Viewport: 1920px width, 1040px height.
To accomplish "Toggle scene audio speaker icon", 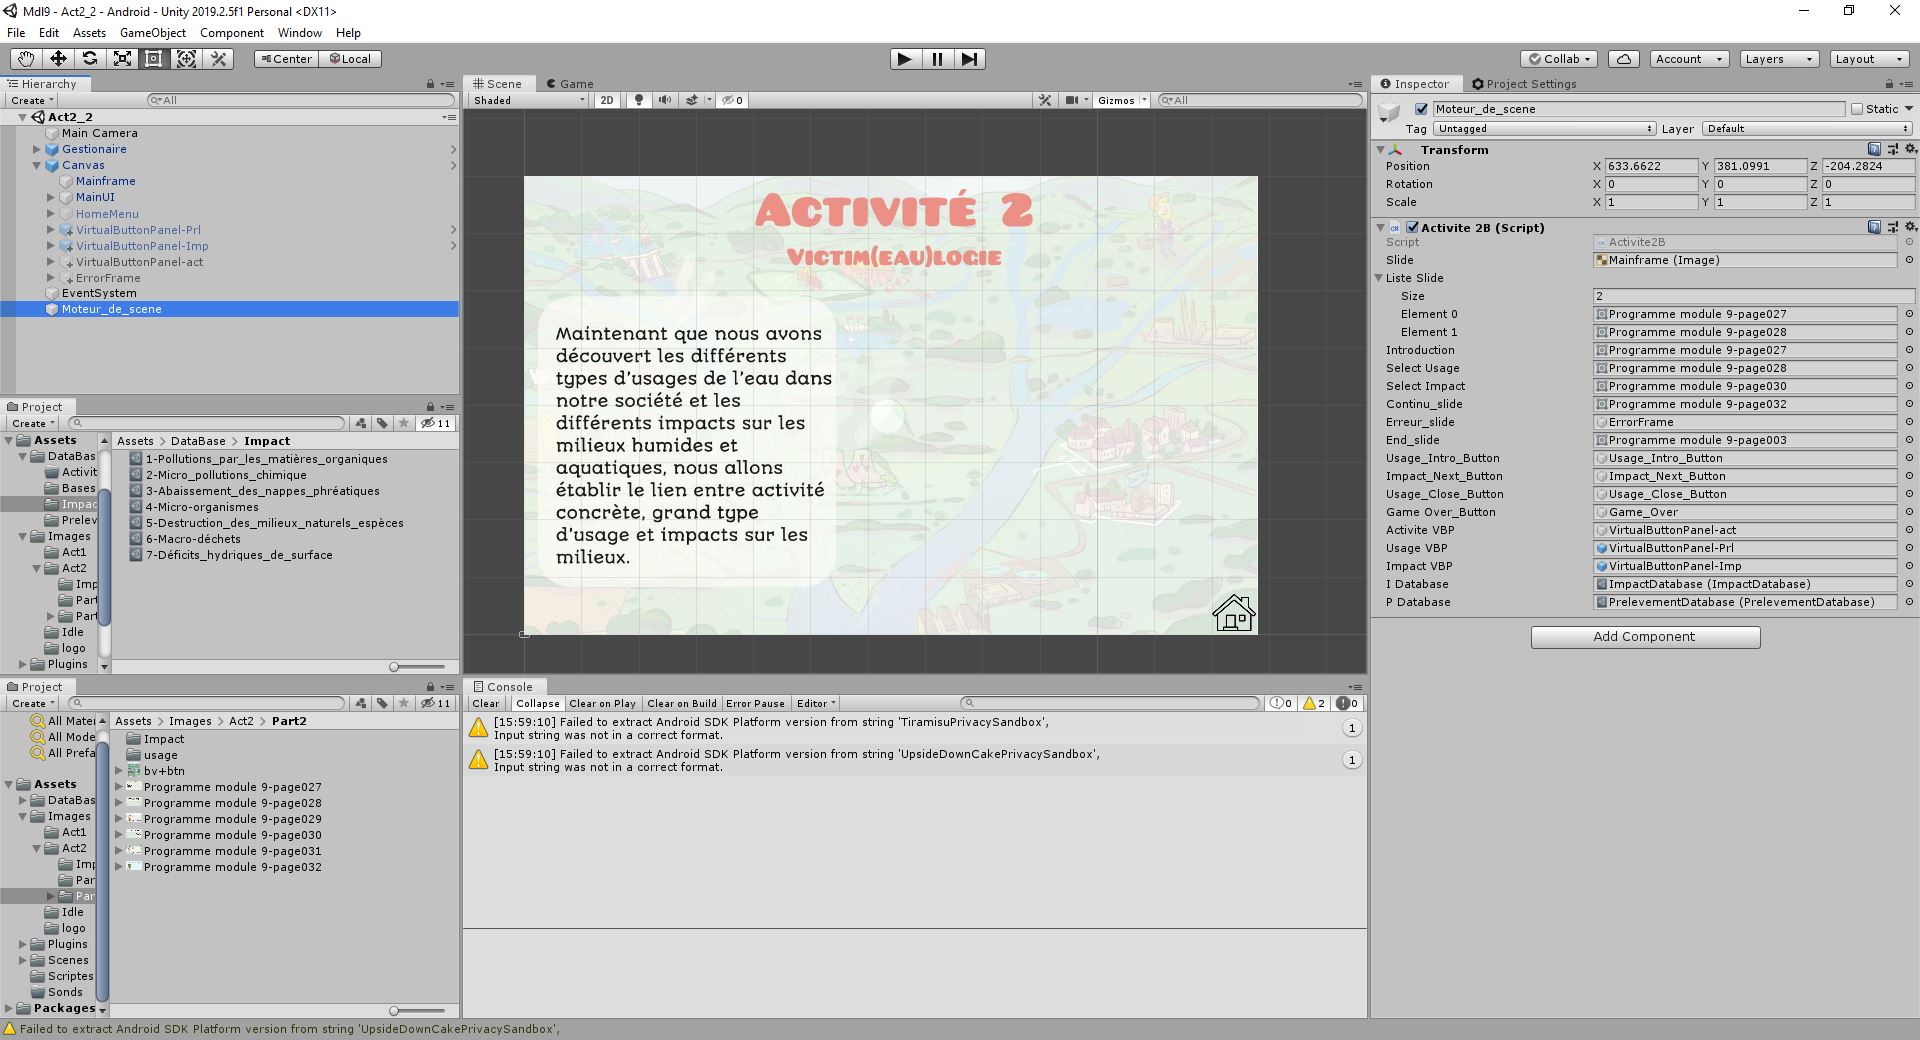I will coord(664,100).
